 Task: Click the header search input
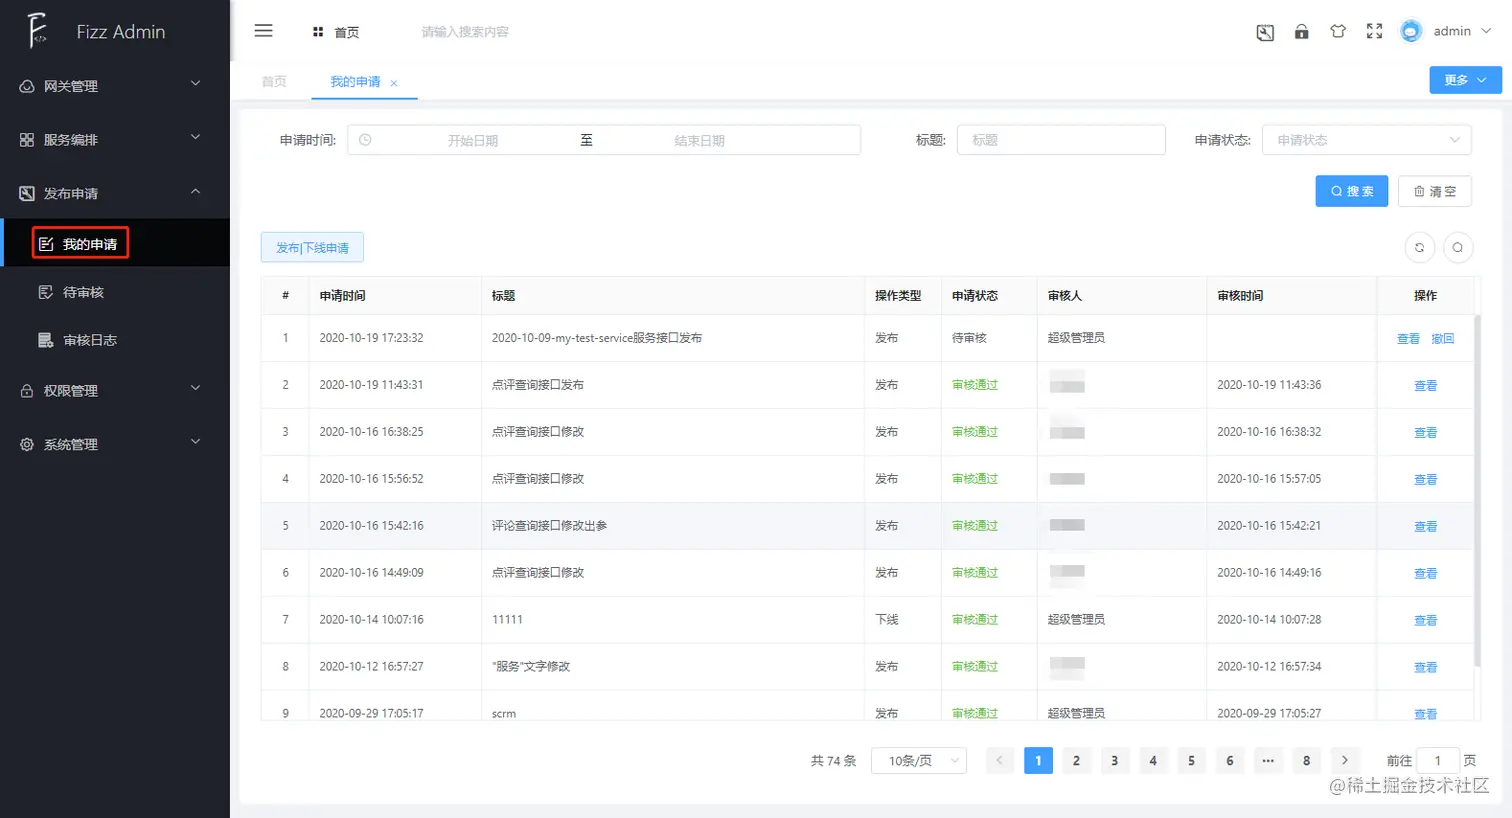465,32
